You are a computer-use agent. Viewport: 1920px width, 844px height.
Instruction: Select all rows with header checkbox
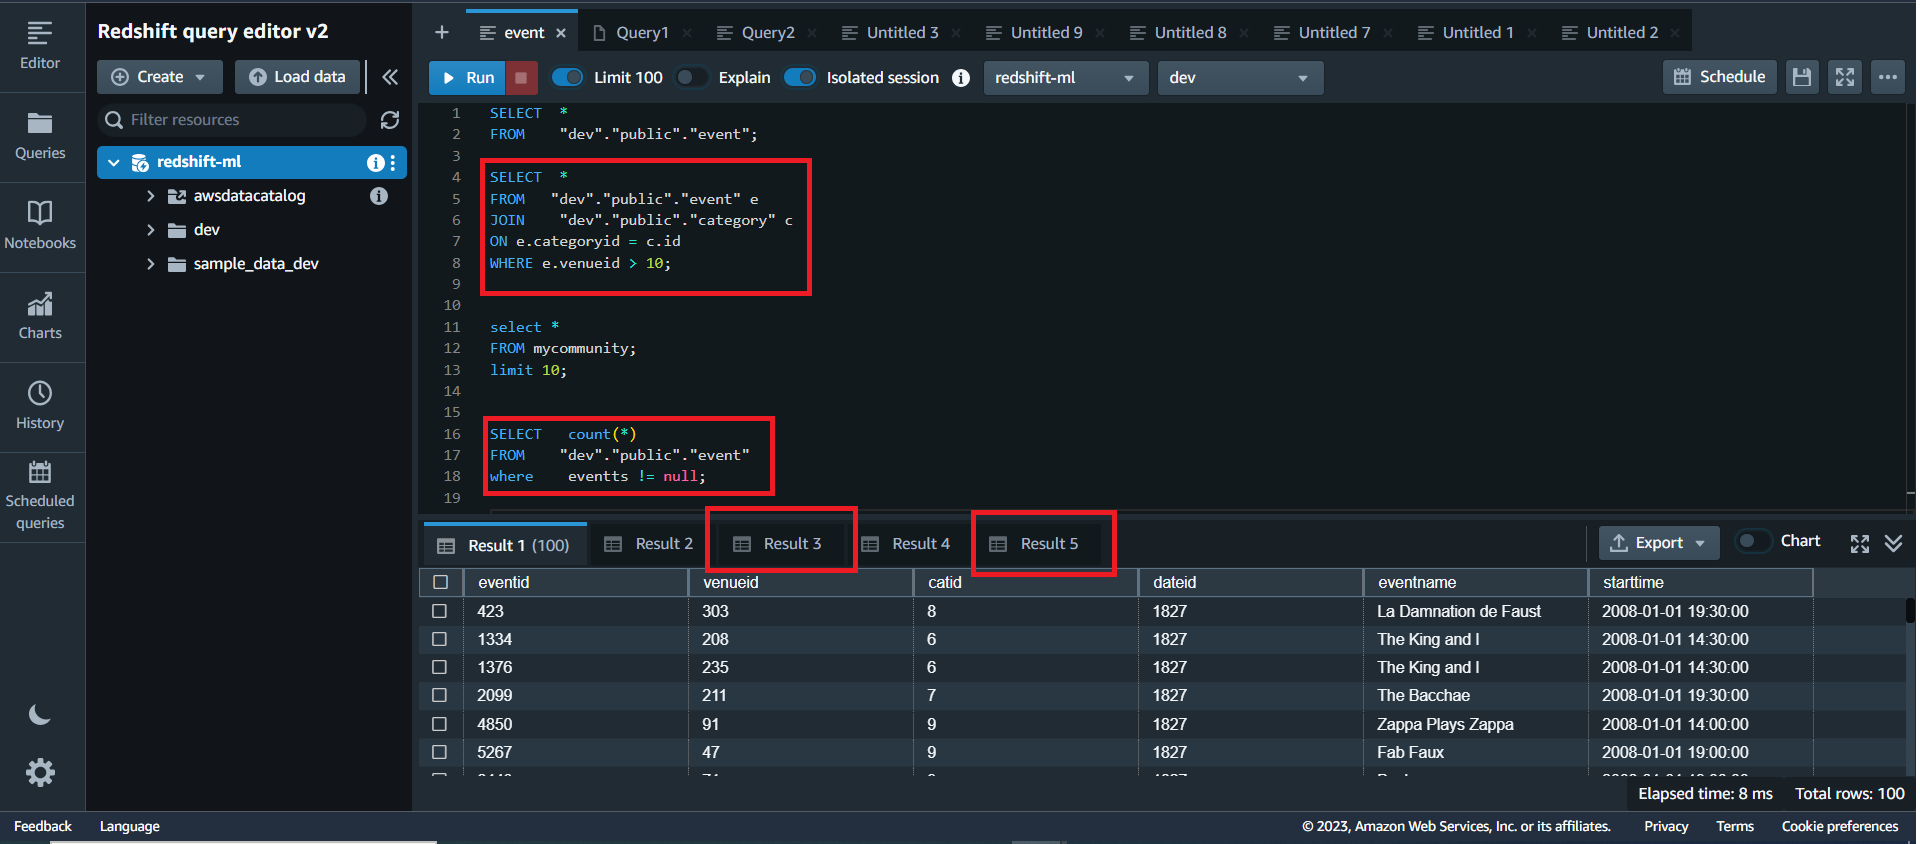pyautogui.click(x=440, y=582)
